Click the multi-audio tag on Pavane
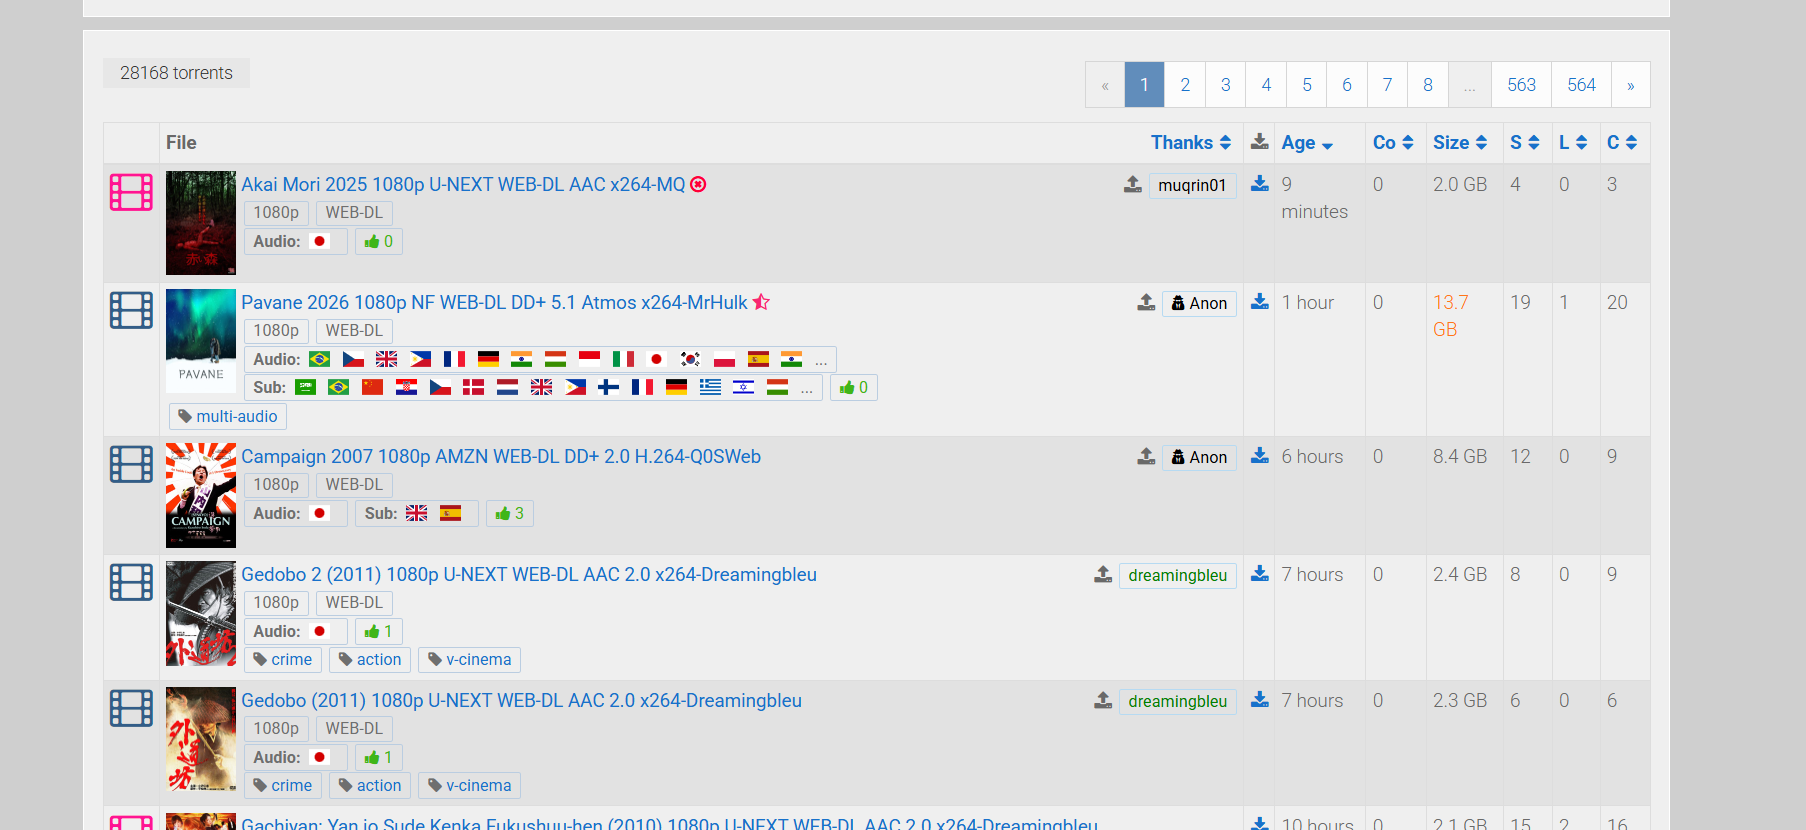Viewport: 1806px width, 830px height. coord(228,416)
